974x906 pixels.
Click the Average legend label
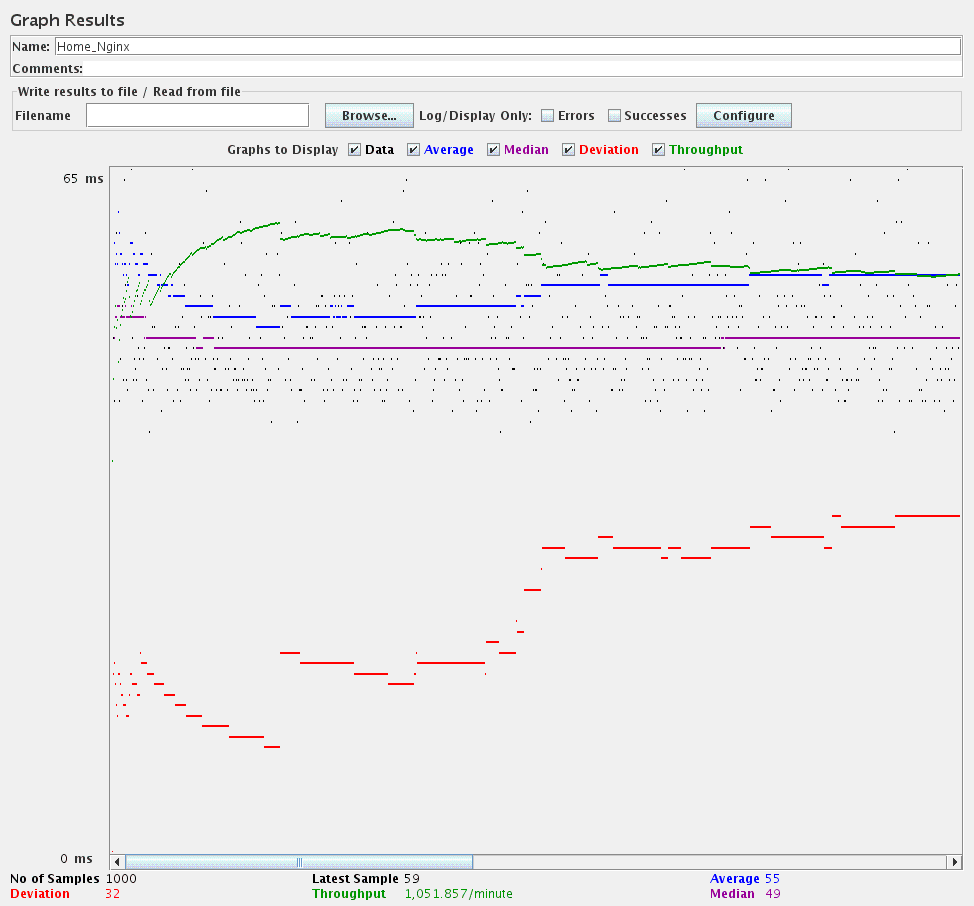[x=448, y=150]
